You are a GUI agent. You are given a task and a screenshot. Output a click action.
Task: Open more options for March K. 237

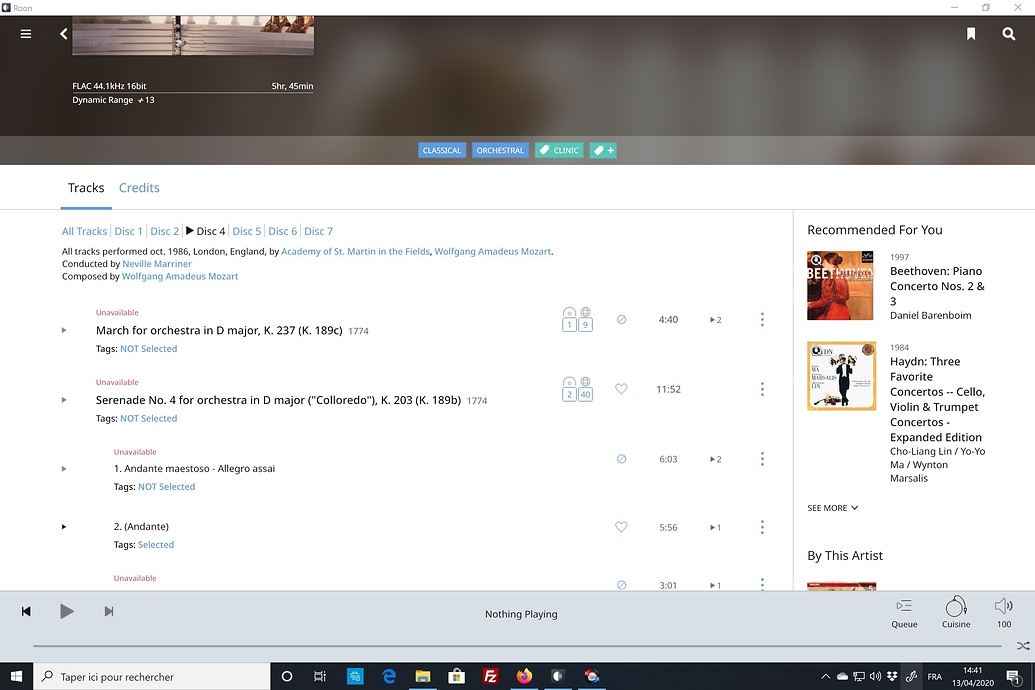[x=762, y=320]
